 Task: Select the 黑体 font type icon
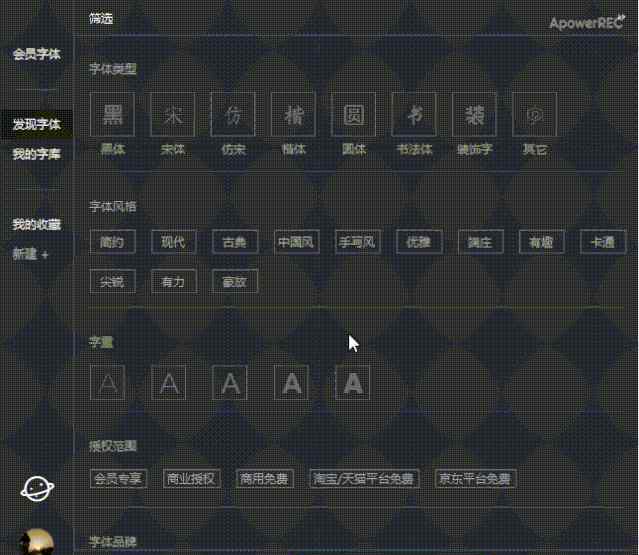click(x=112, y=115)
